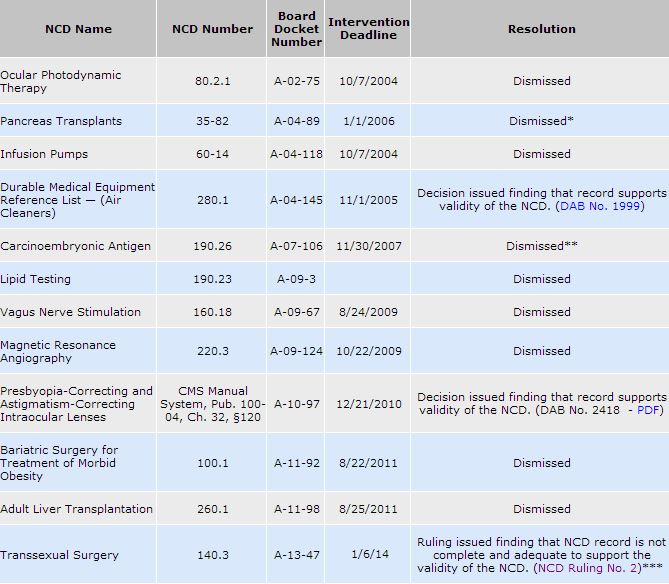
Task: Click NCD number 140.3
Action: pos(212,555)
